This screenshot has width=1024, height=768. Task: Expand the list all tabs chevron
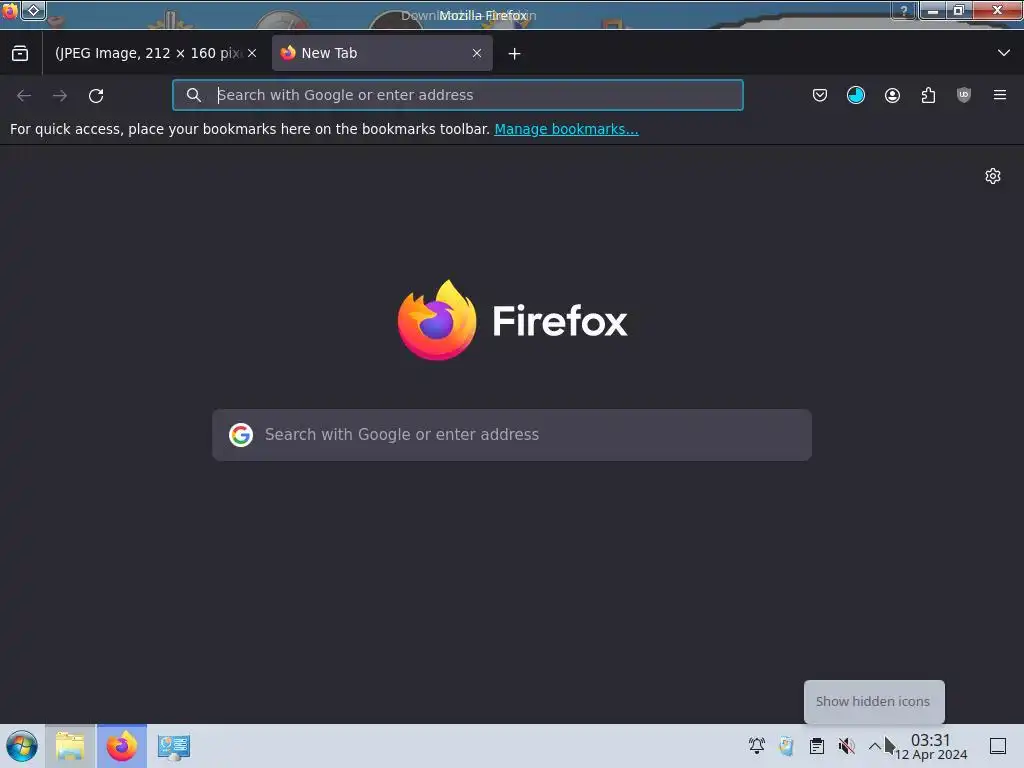1004,53
